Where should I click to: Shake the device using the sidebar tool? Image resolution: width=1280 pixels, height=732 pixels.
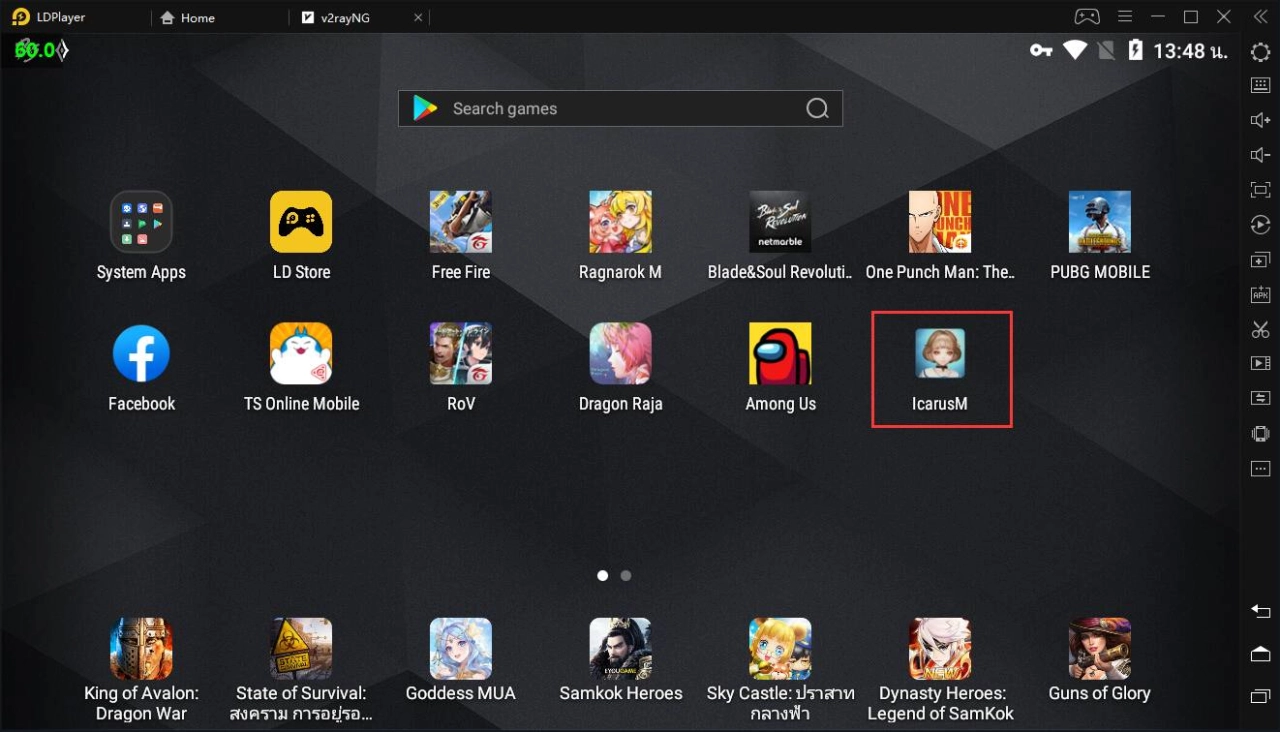point(1260,433)
